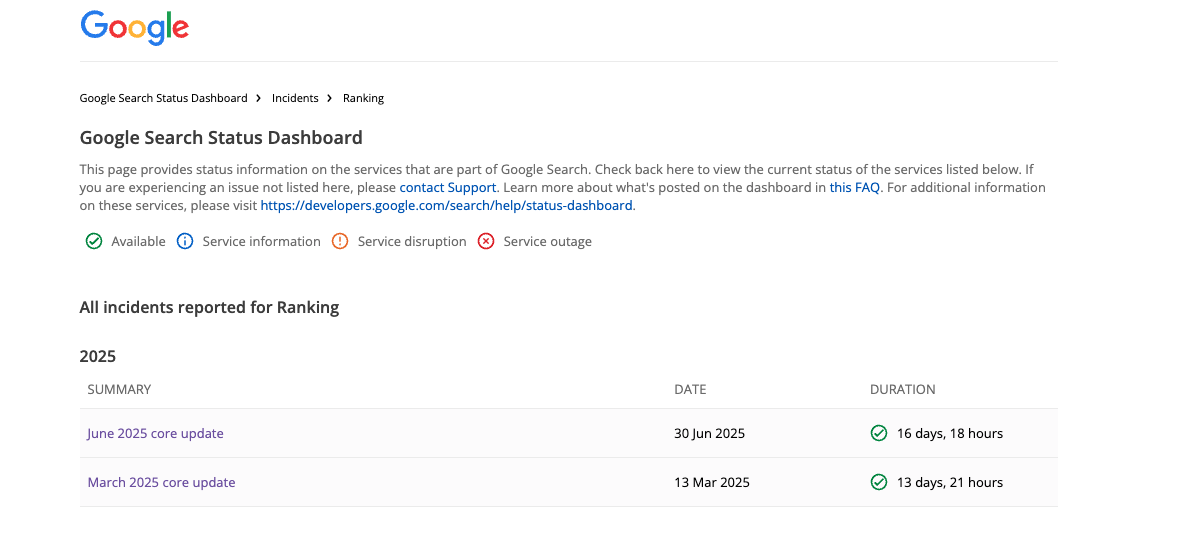The width and height of the screenshot is (1192, 545).
Task: Click the blue Service information icon
Action: [185, 242]
